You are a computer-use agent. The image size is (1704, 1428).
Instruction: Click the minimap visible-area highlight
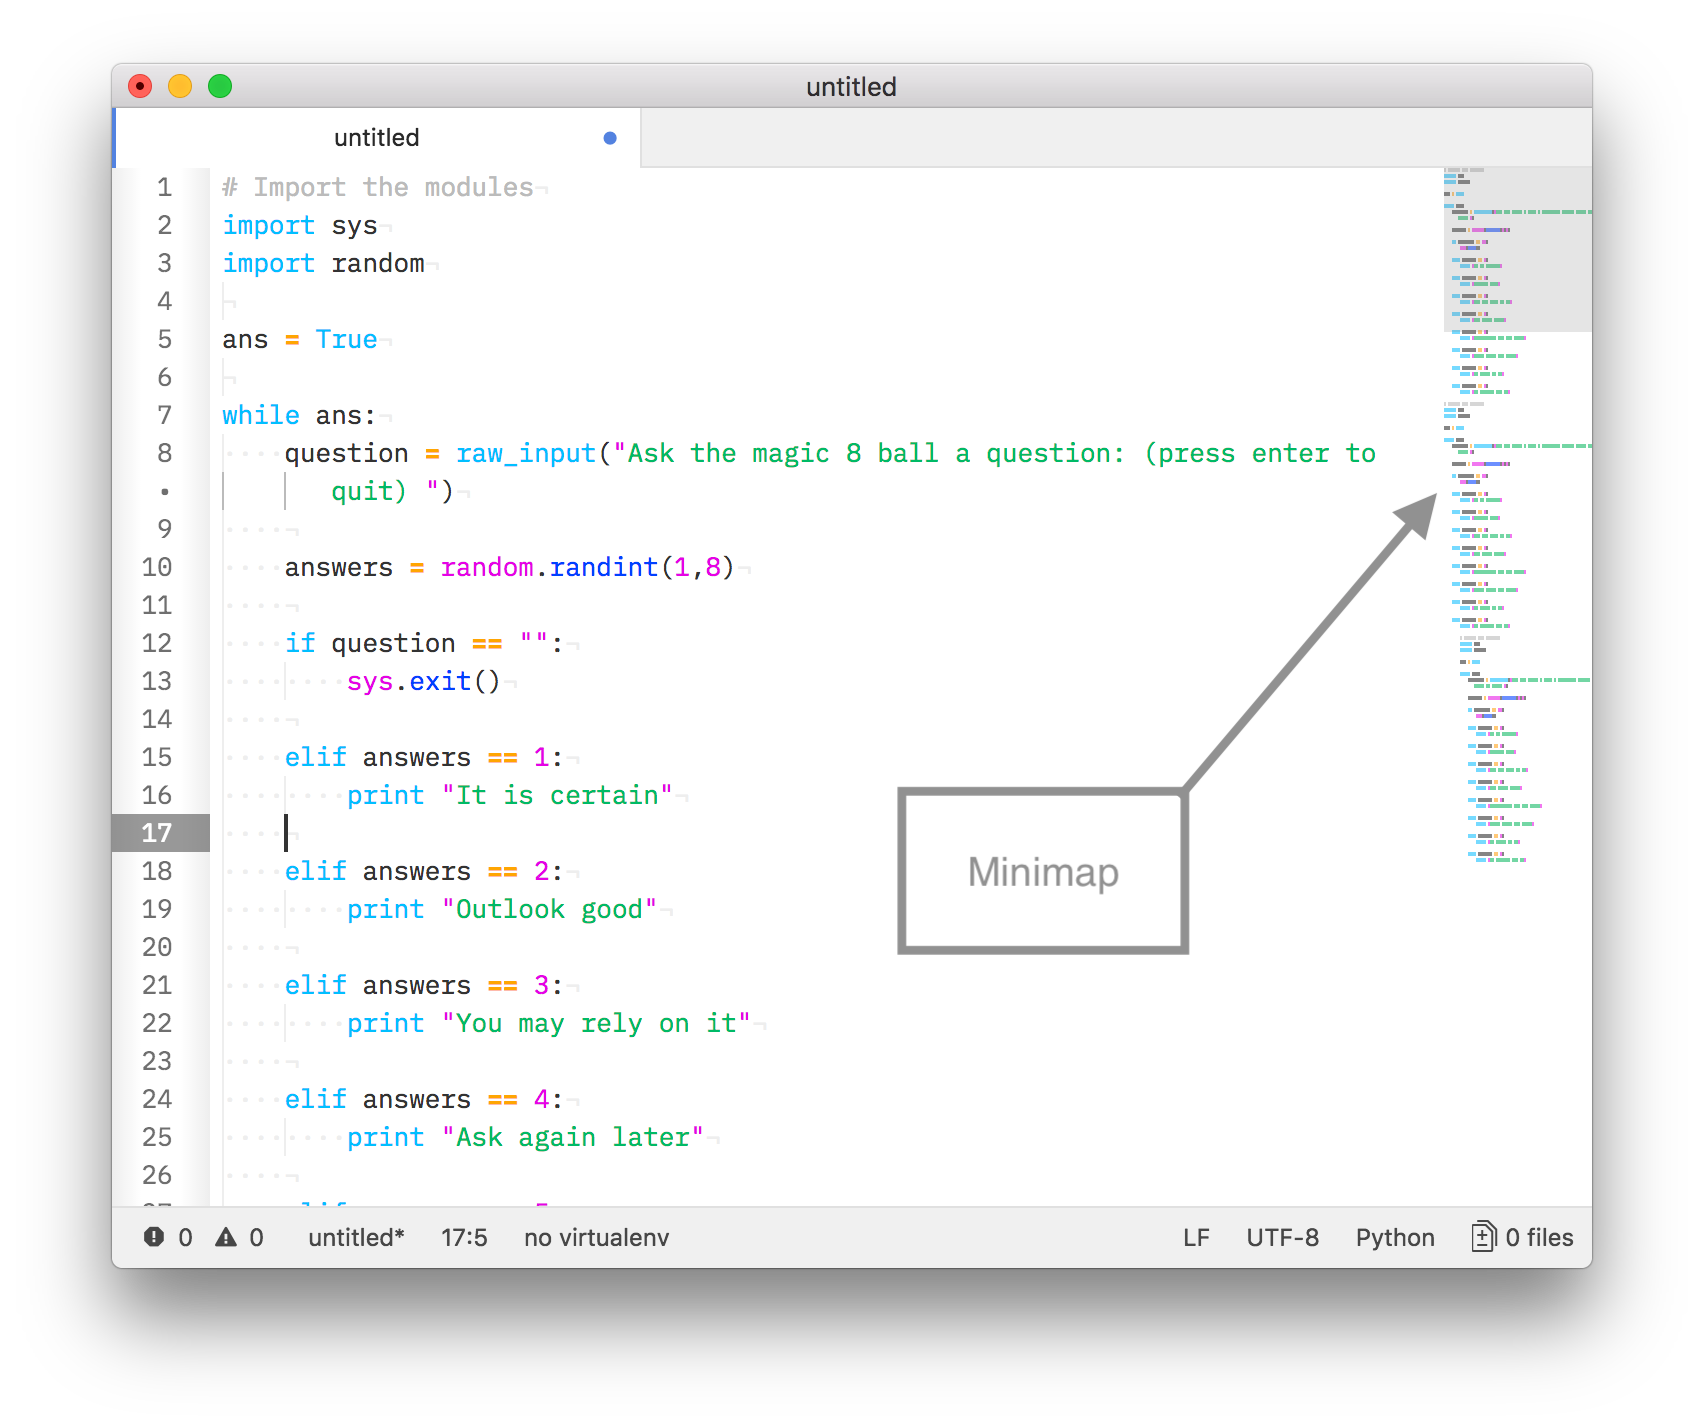click(x=1517, y=249)
